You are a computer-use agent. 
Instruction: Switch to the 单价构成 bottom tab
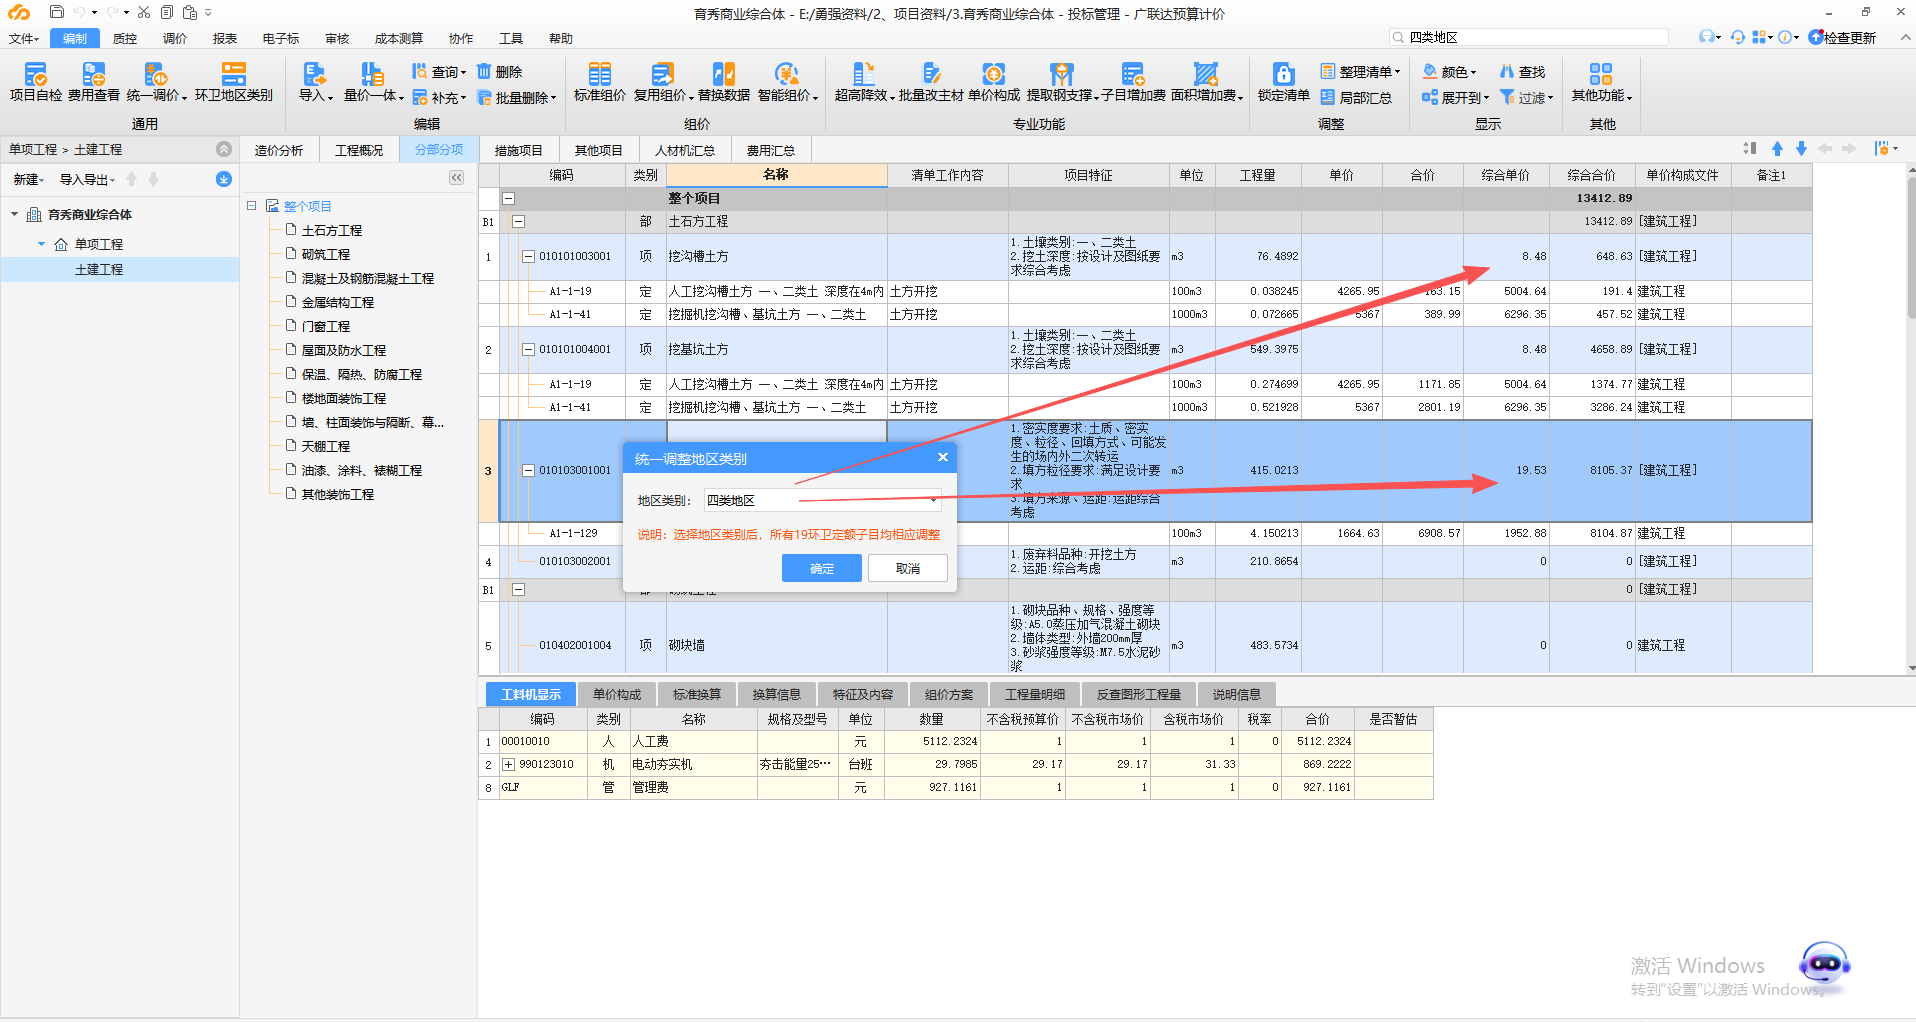pyautogui.click(x=617, y=694)
